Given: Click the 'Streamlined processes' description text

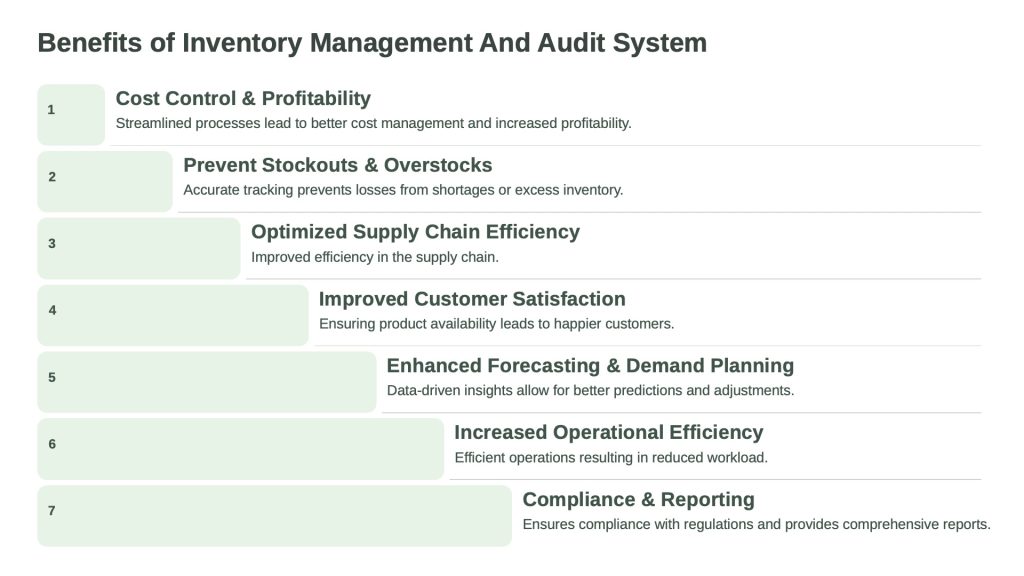Looking at the screenshot, I should coord(373,124).
